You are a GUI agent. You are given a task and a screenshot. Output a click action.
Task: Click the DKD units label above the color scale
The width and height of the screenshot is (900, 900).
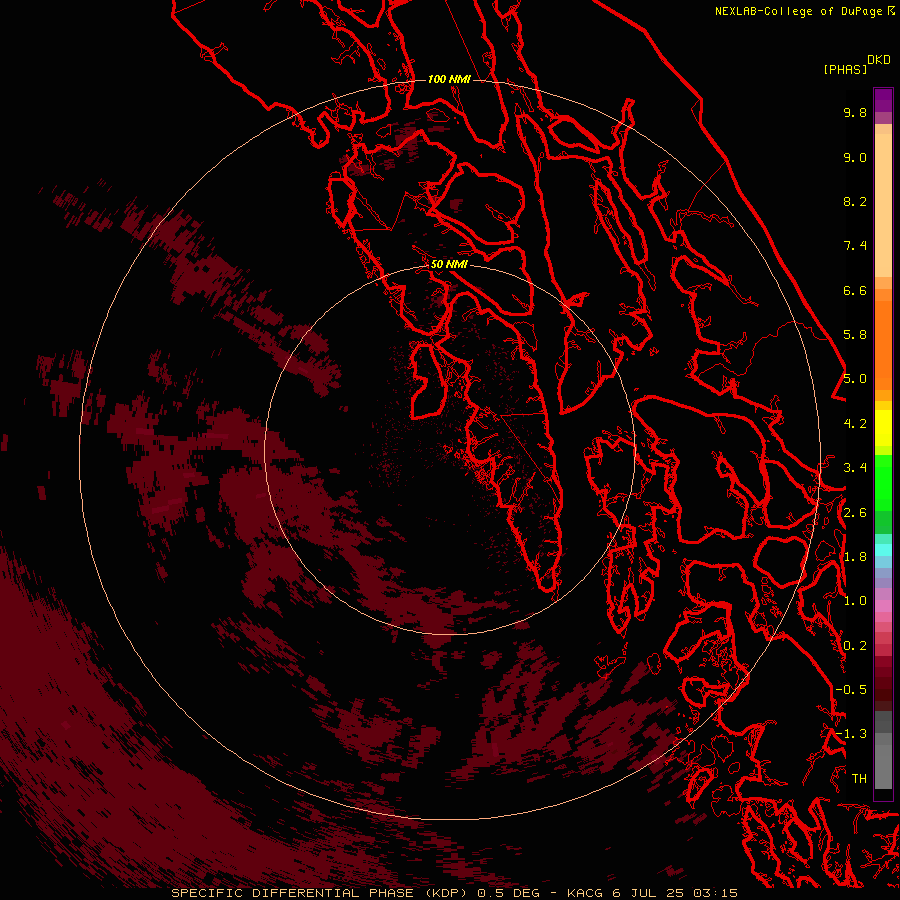tap(879, 60)
